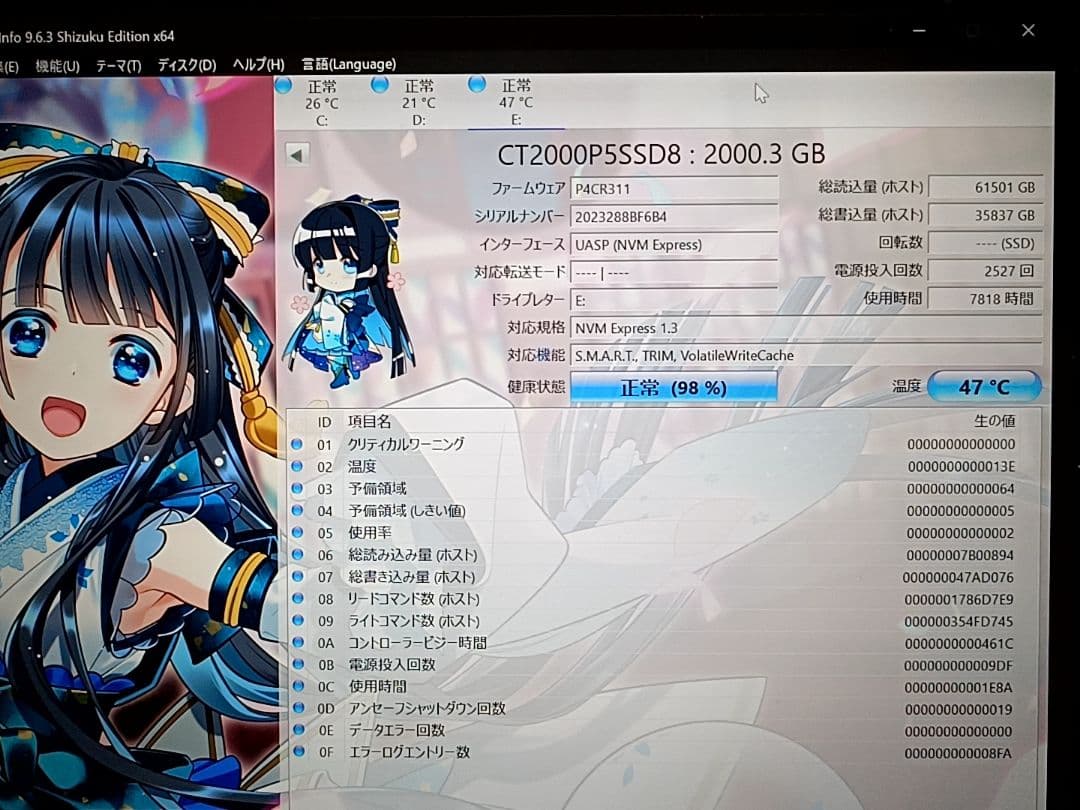Click the drive letter field E:
This screenshot has height=810, width=1080.
coord(674,300)
